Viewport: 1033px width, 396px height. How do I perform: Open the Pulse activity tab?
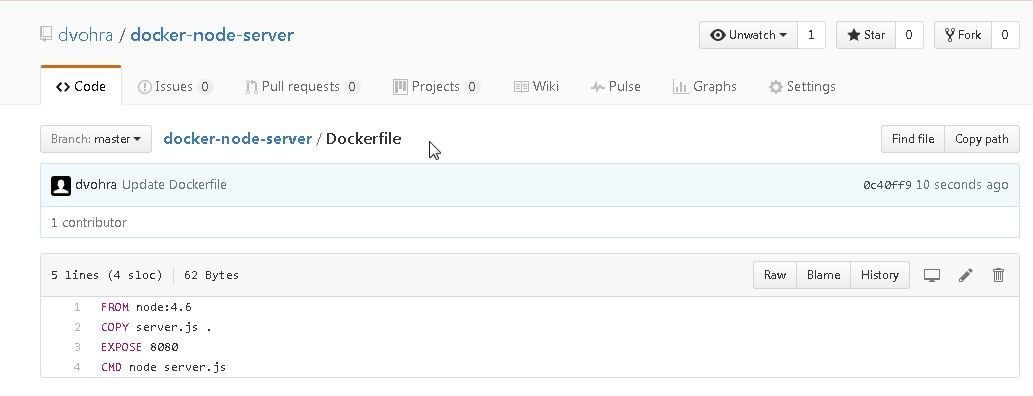point(615,86)
